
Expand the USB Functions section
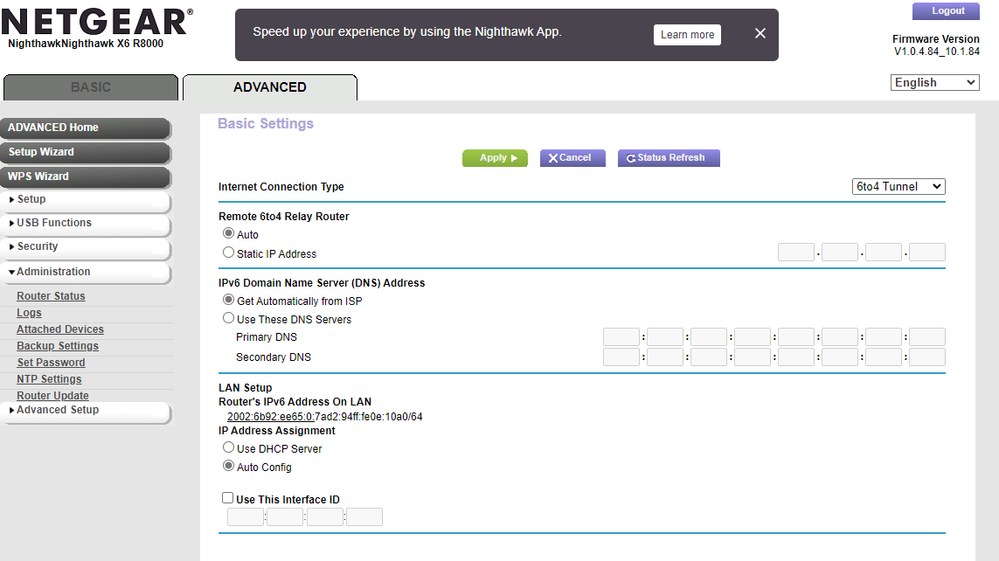point(85,223)
